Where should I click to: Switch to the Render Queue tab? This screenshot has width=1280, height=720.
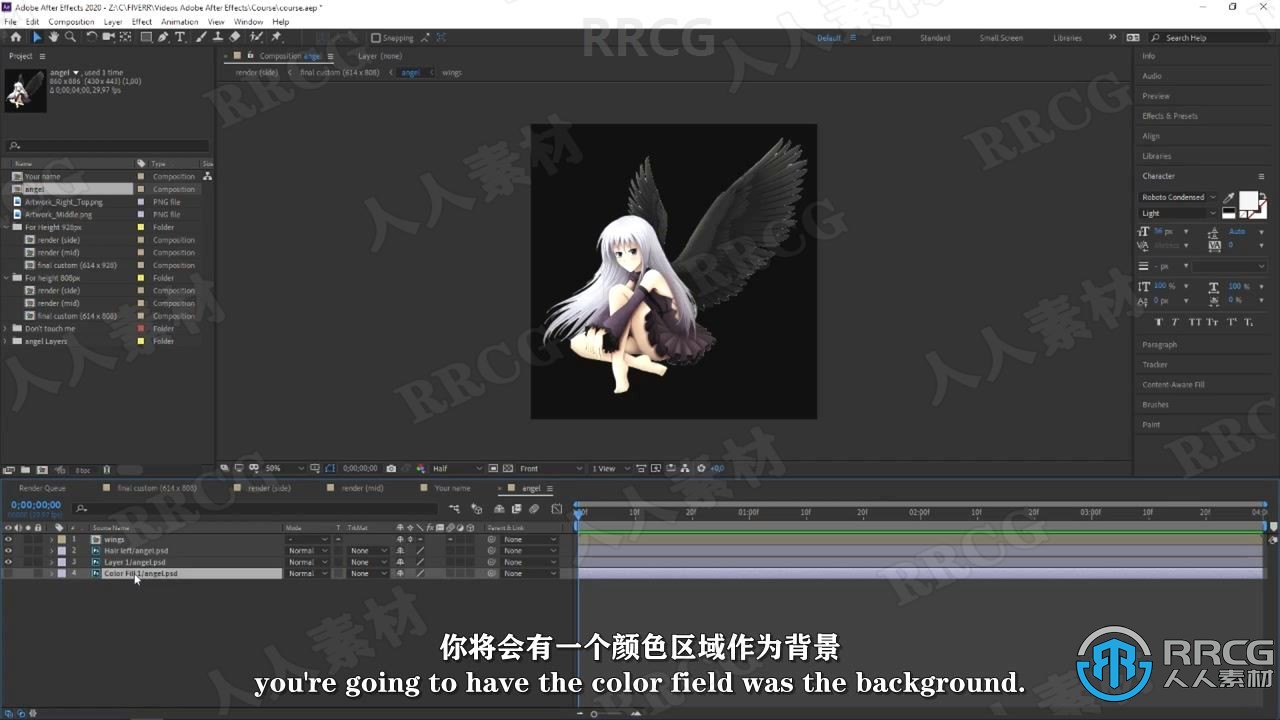coord(42,488)
